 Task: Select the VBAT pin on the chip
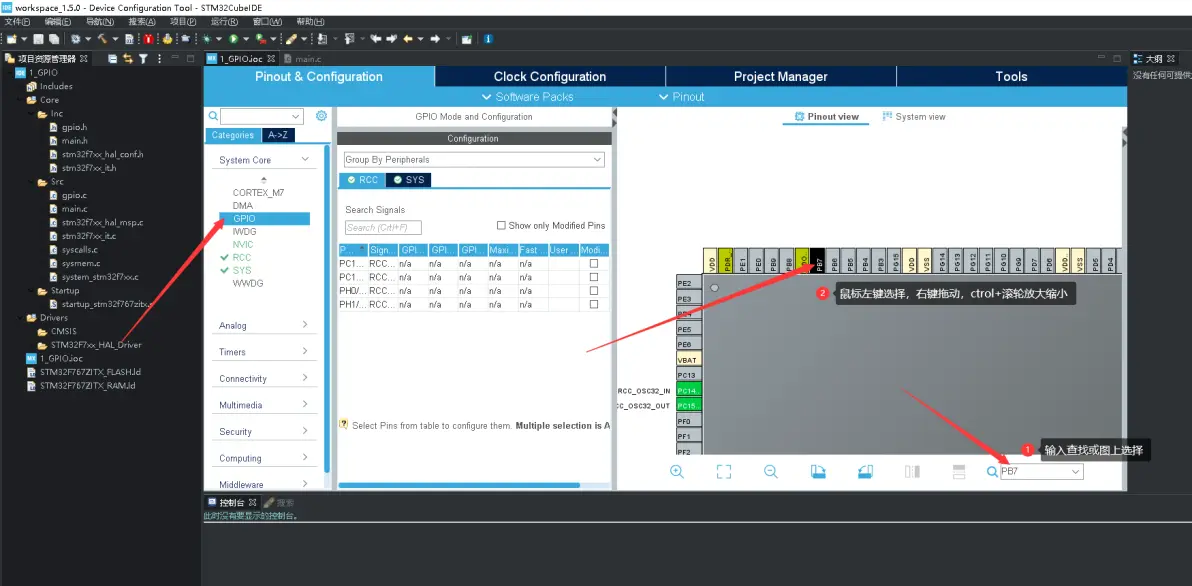click(689, 360)
